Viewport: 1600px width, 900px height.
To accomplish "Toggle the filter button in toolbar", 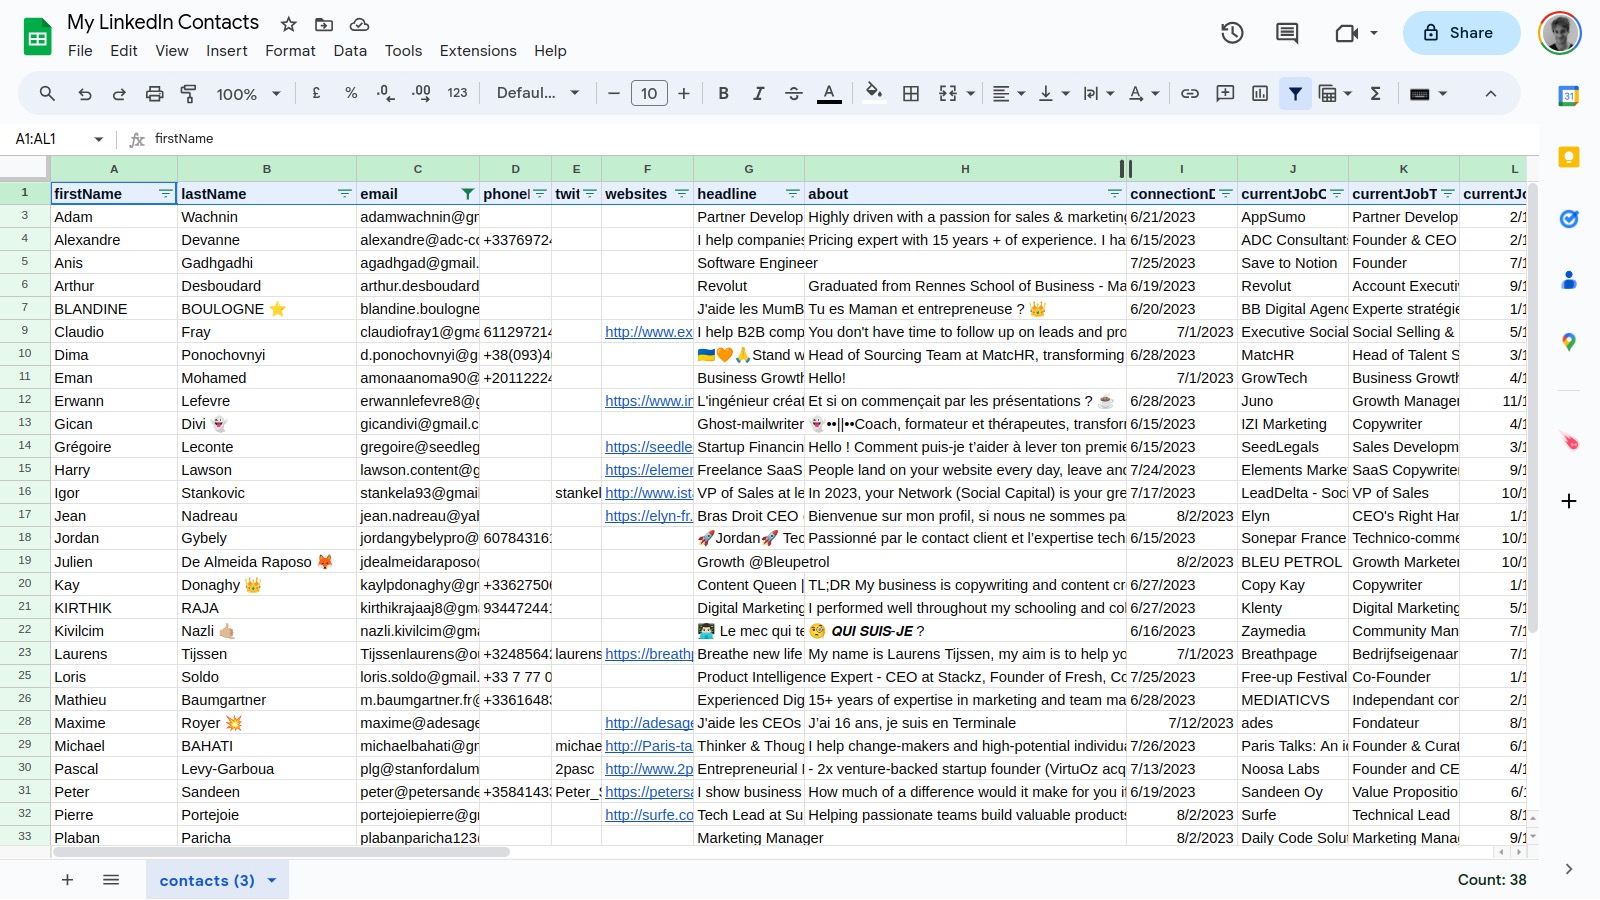I will [1295, 93].
